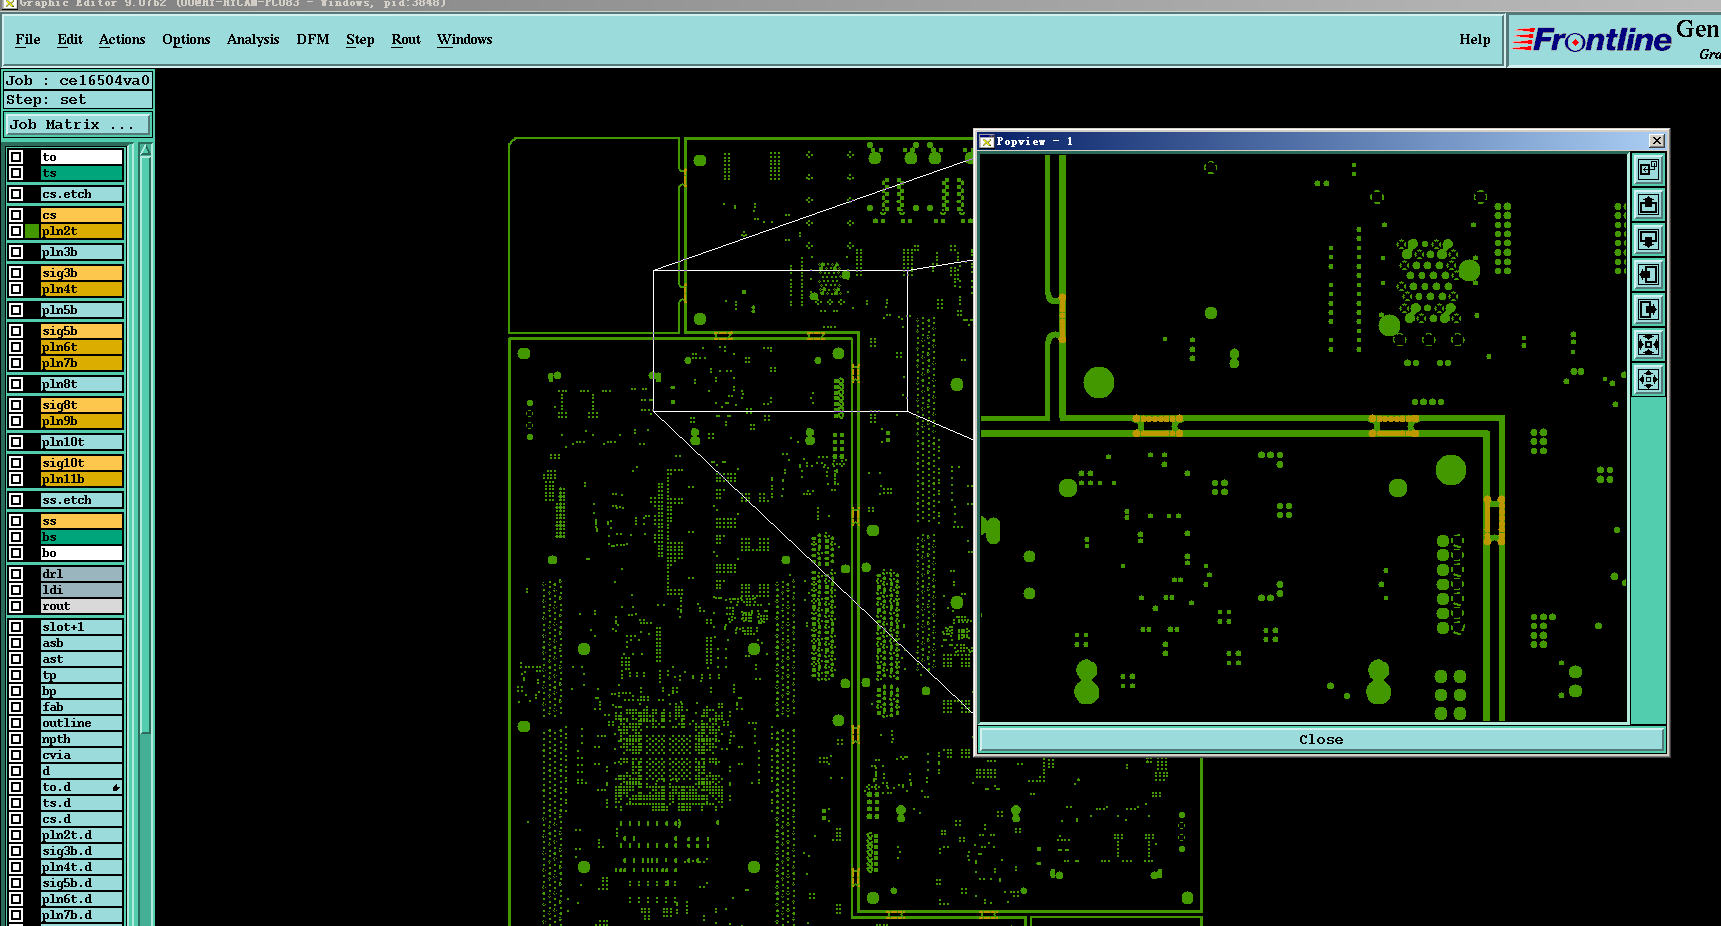
Task: Open the Rout menu
Action: (x=406, y=39)
